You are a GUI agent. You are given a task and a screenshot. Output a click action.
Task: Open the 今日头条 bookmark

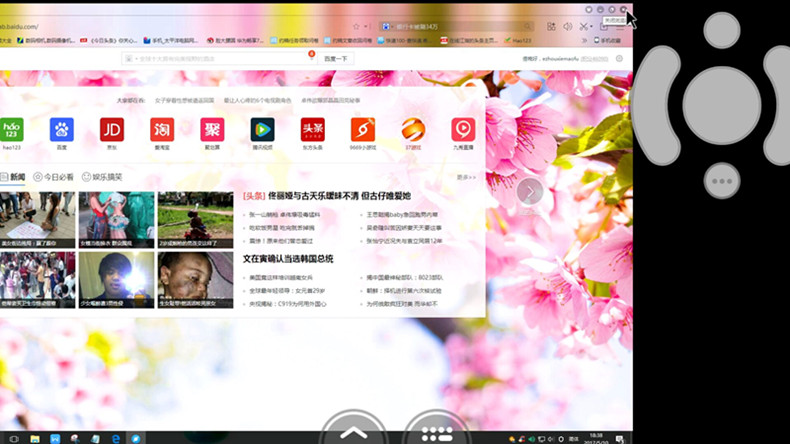[109, 40]
